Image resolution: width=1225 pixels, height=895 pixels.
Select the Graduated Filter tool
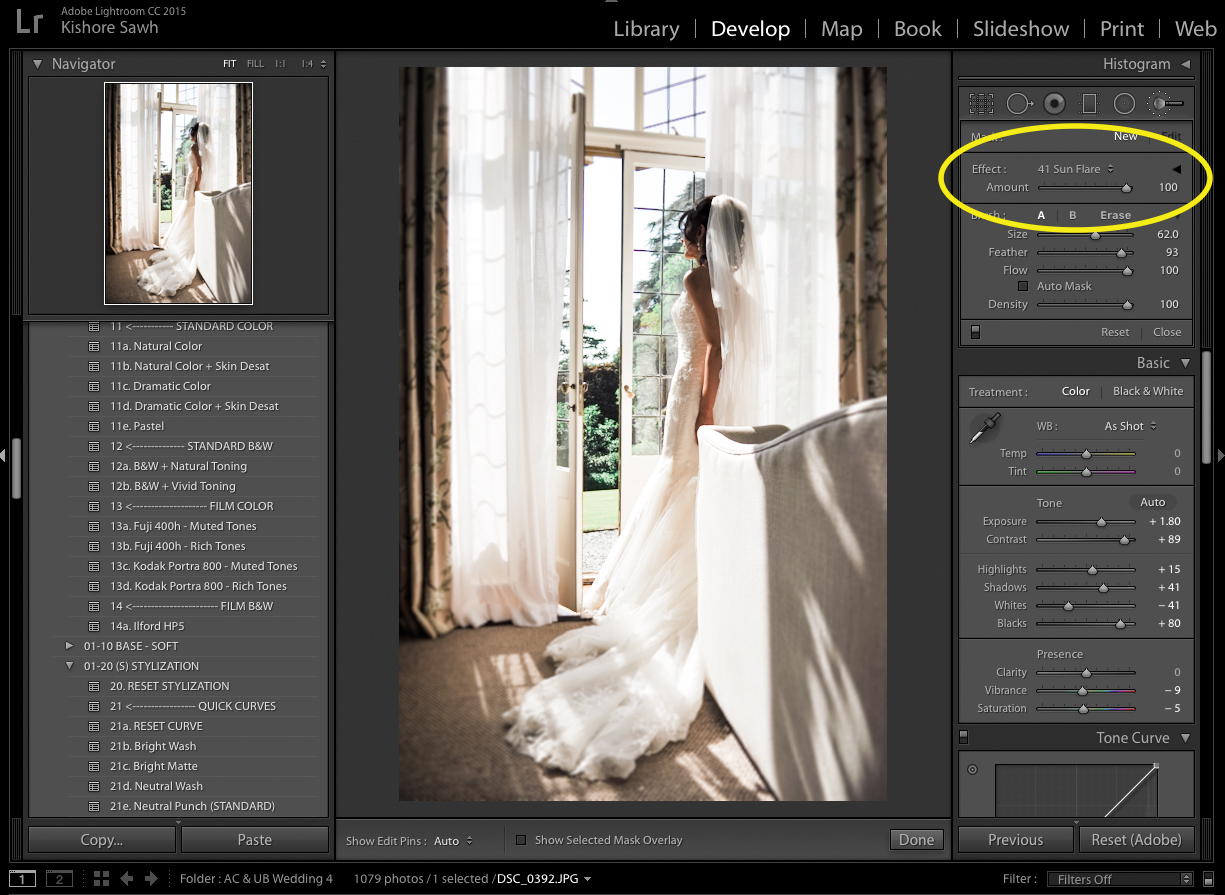[1089, 103]
